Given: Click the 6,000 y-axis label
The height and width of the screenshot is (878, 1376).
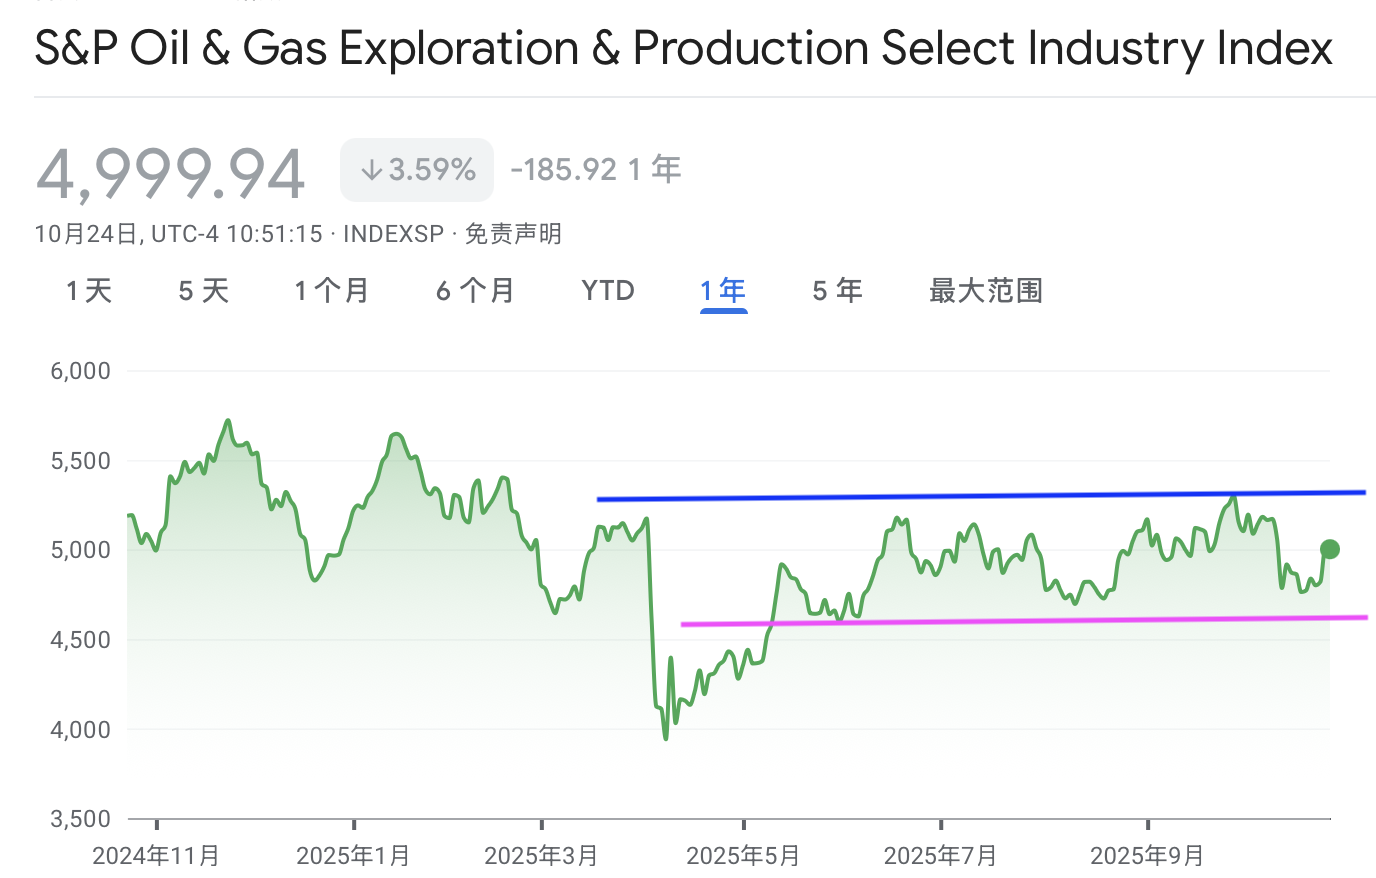Looking at the screenshot, I should tap(80, 371).
